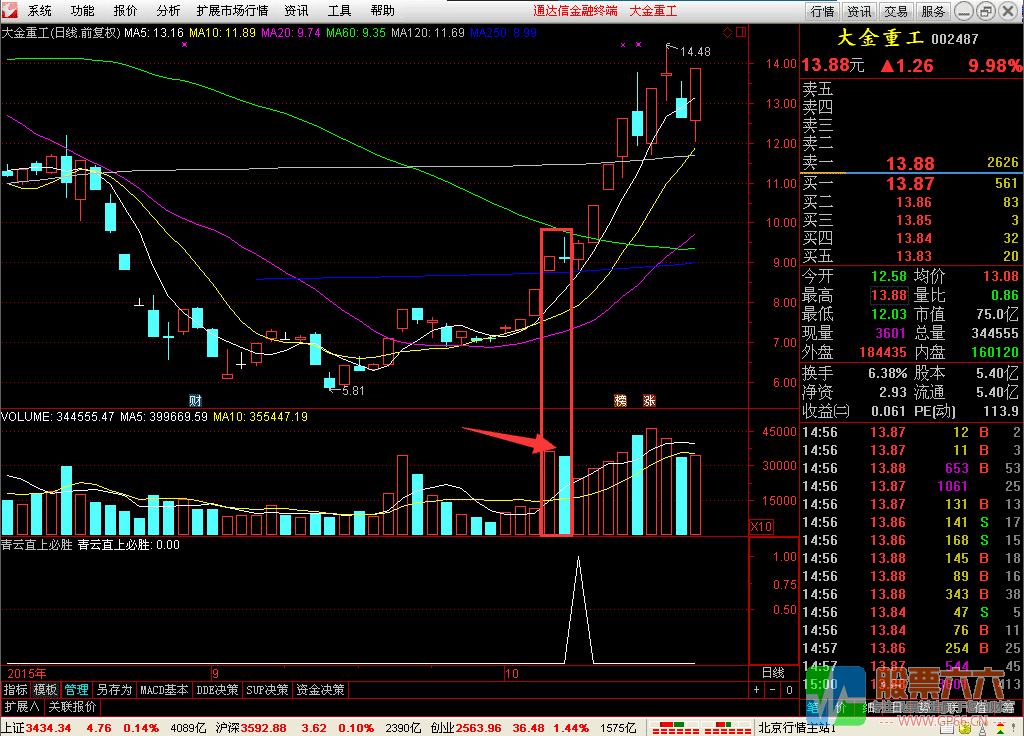Select the 管理 tab
The width and height of the screenshot is (1024, 736).
click(x=76, y=690)
